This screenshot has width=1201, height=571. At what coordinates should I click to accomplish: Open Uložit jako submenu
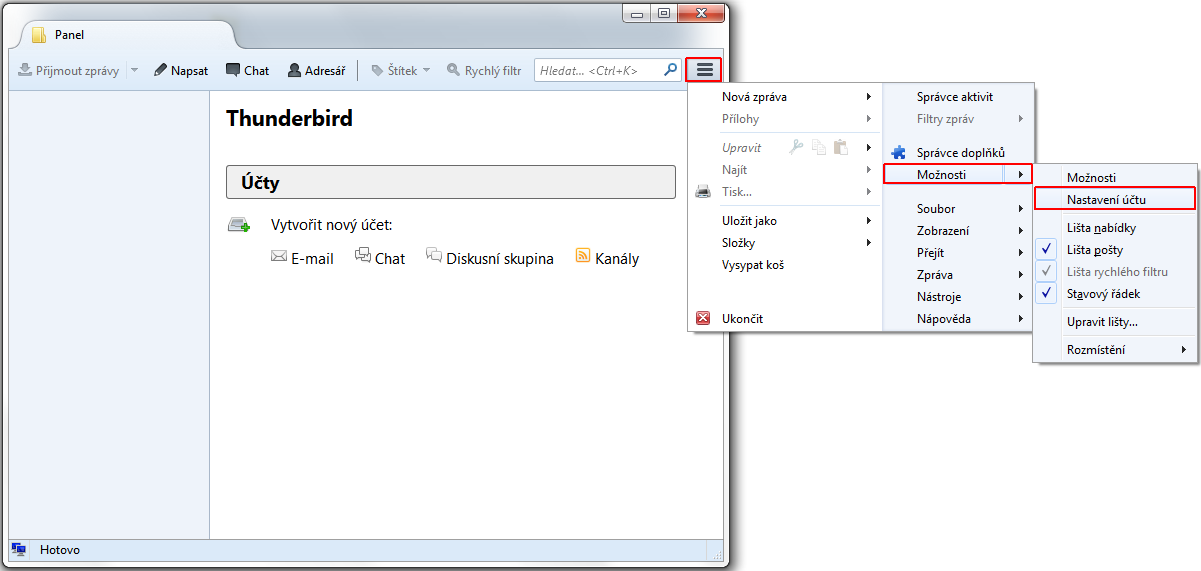click(x=785, y=221)
